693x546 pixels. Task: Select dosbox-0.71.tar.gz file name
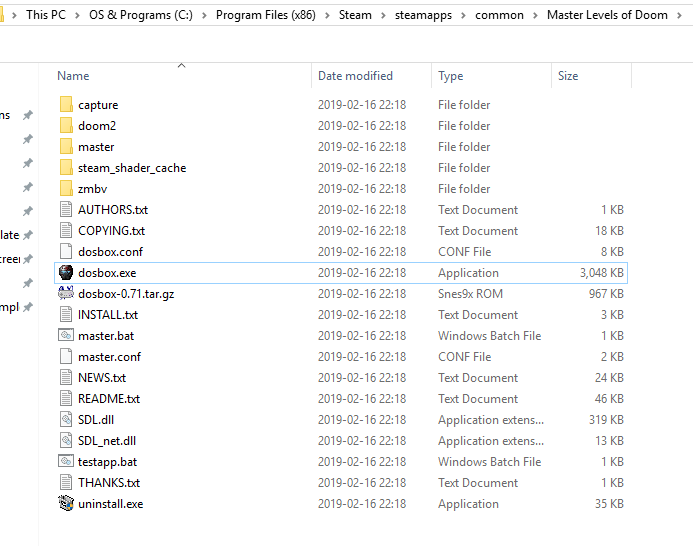[126, 294]
